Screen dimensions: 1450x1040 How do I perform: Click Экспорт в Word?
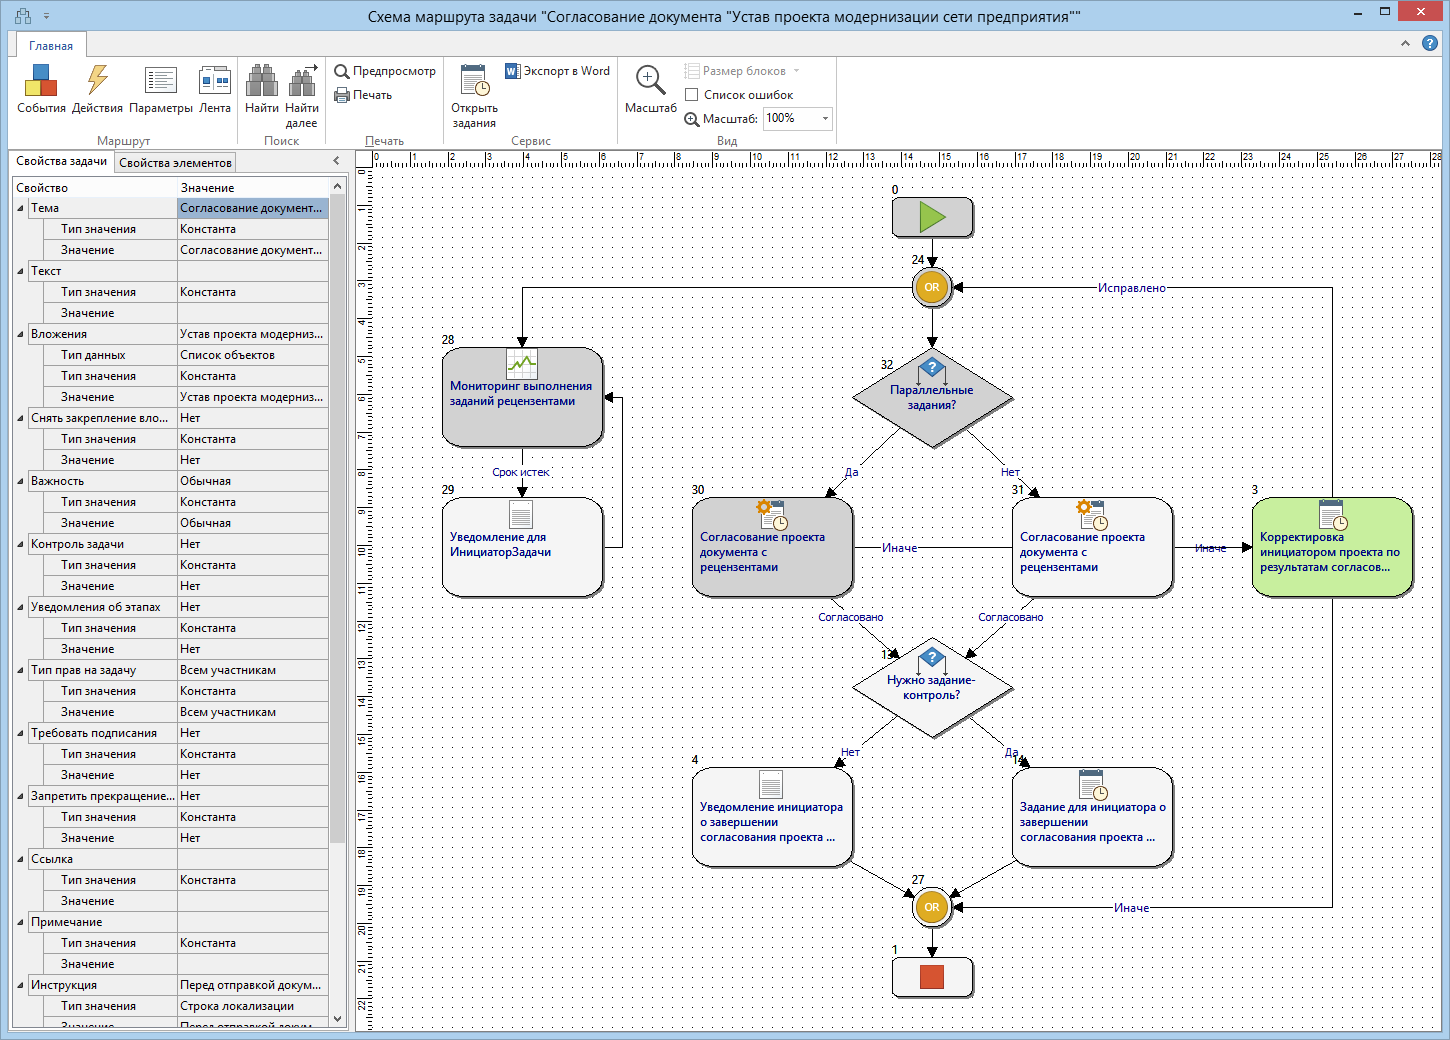(x=557, y=71)
